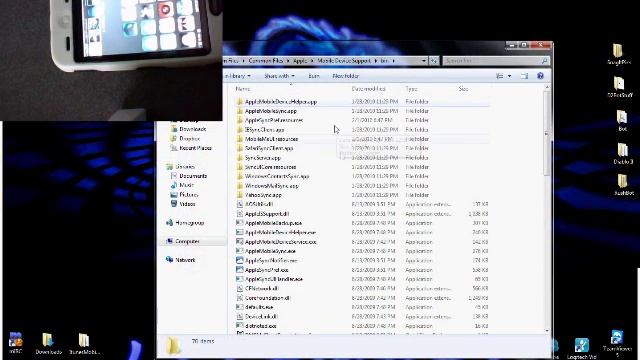The image size is (640, 360).
Task: Select the AppleSyncUIHandler.exe file name
Action: point(274,279)
